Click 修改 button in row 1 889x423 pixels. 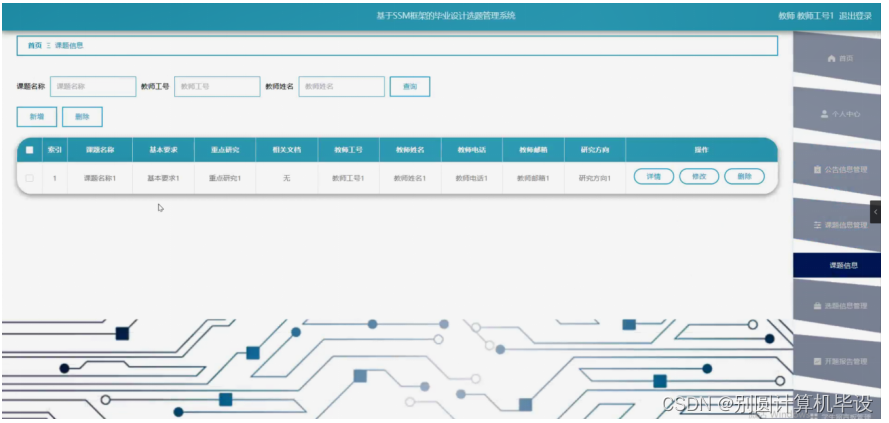(x=699, y=176)
